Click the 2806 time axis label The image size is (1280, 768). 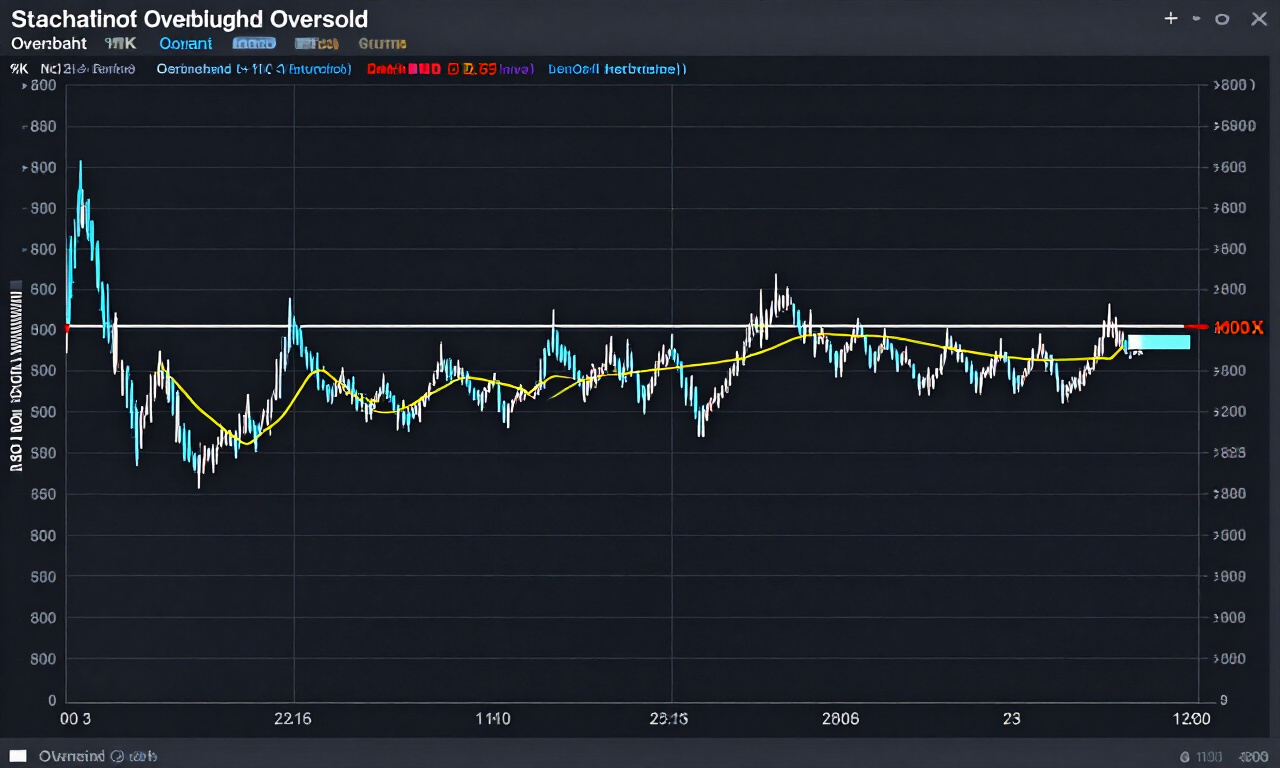840,718
